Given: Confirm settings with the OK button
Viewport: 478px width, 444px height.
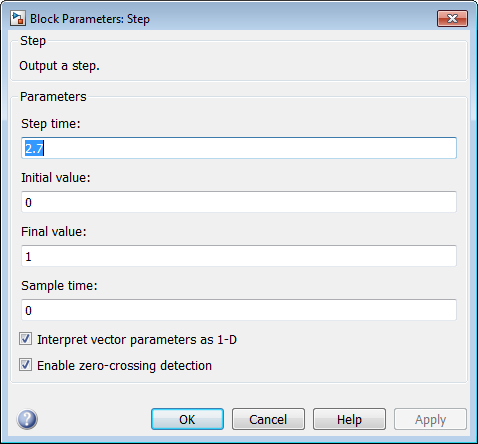Looking at the screenshot, I should [x=187, y=419].
